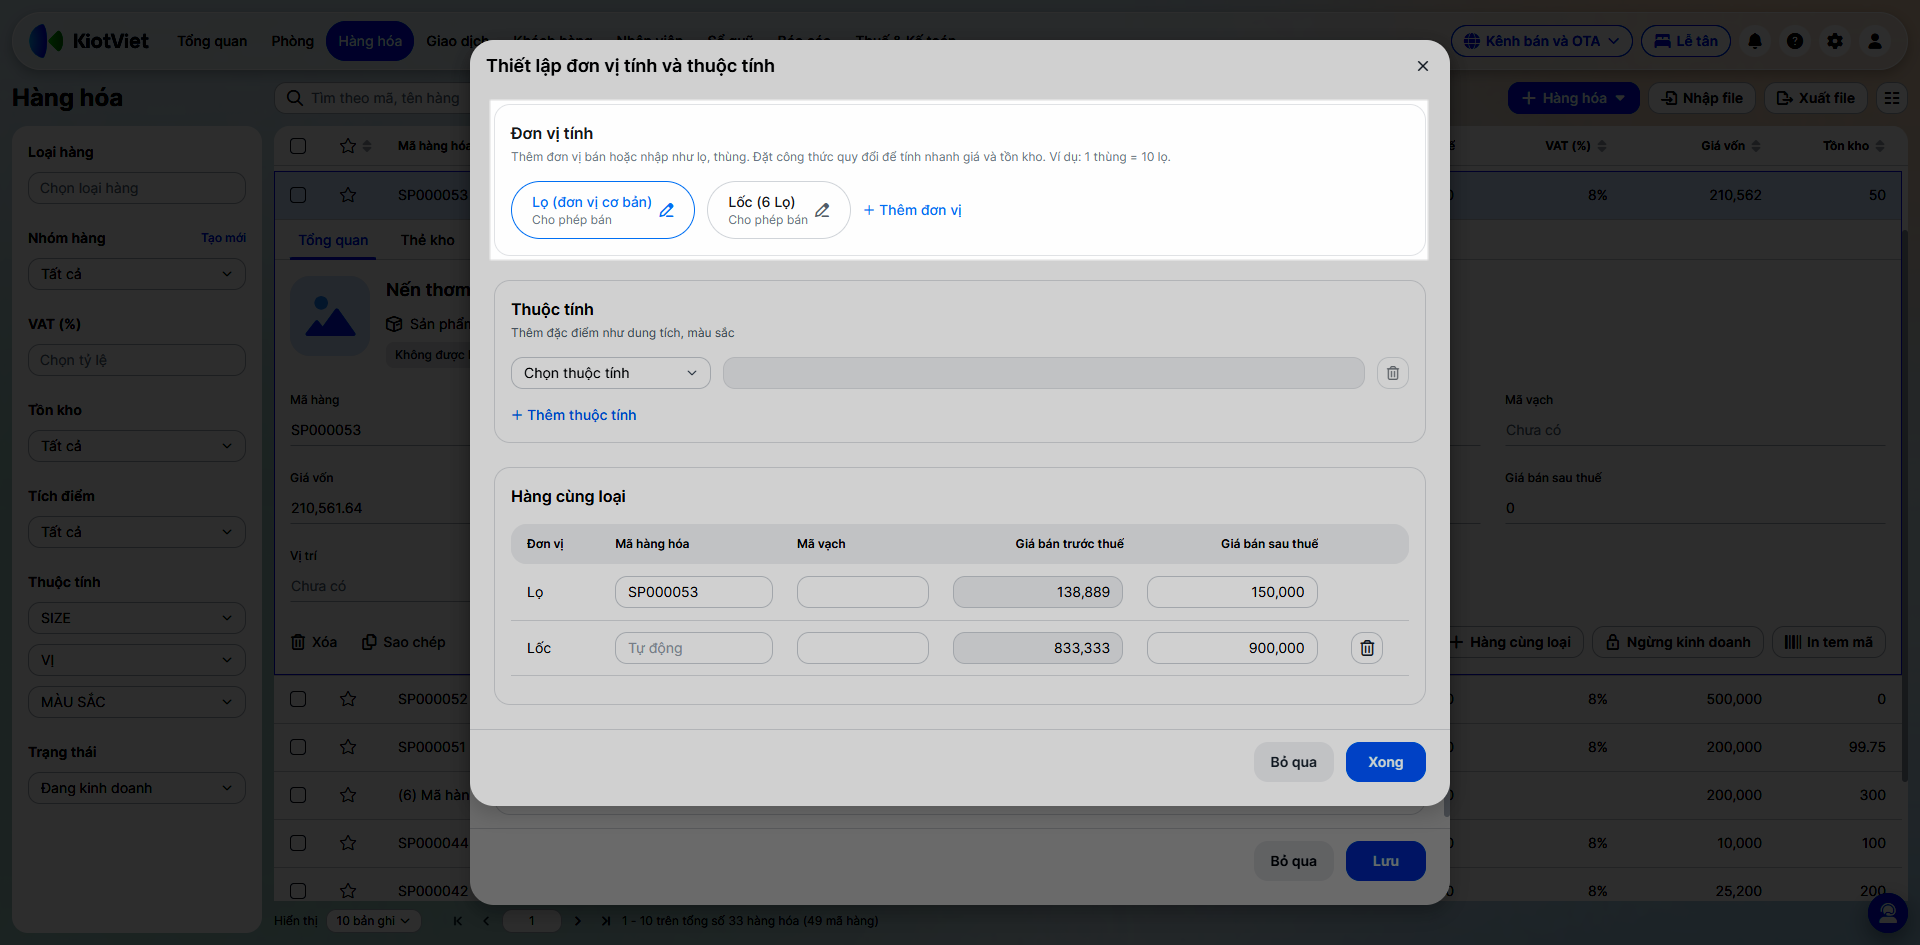
Task: Open the support chat bubble icon
Action: tap(1888, 912)
